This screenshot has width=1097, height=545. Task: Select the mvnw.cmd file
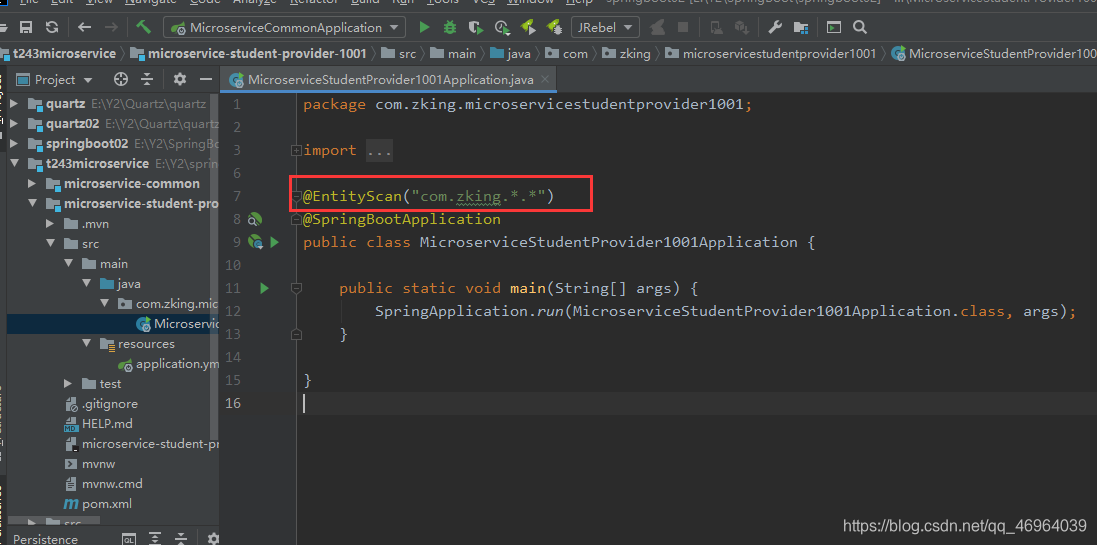tap(103, 483)
